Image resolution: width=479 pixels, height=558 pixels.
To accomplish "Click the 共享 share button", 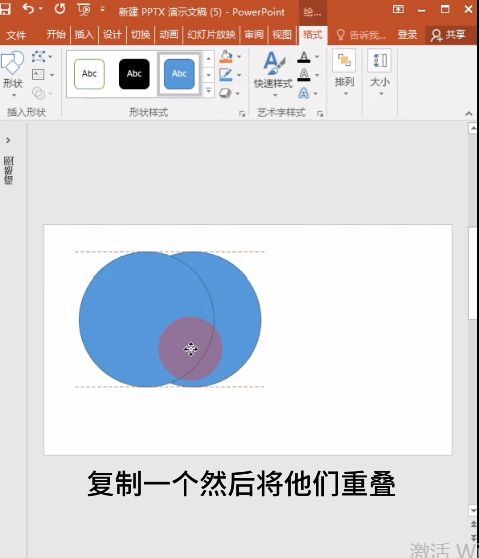I will click(448, 35).
